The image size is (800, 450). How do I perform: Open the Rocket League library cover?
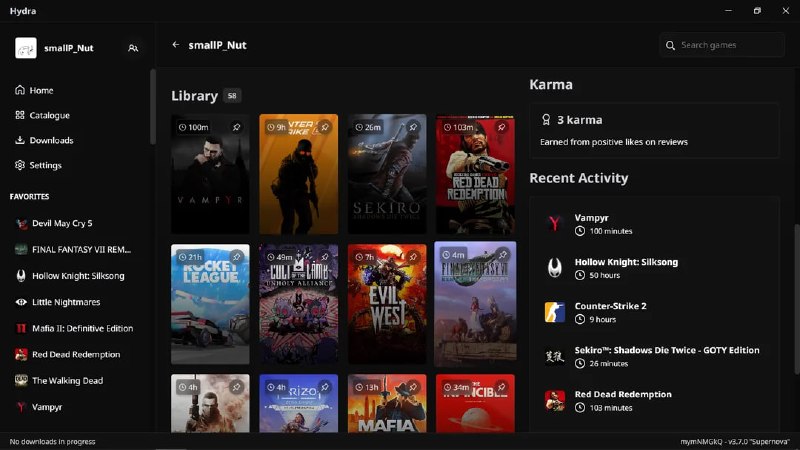click(210, 304)
